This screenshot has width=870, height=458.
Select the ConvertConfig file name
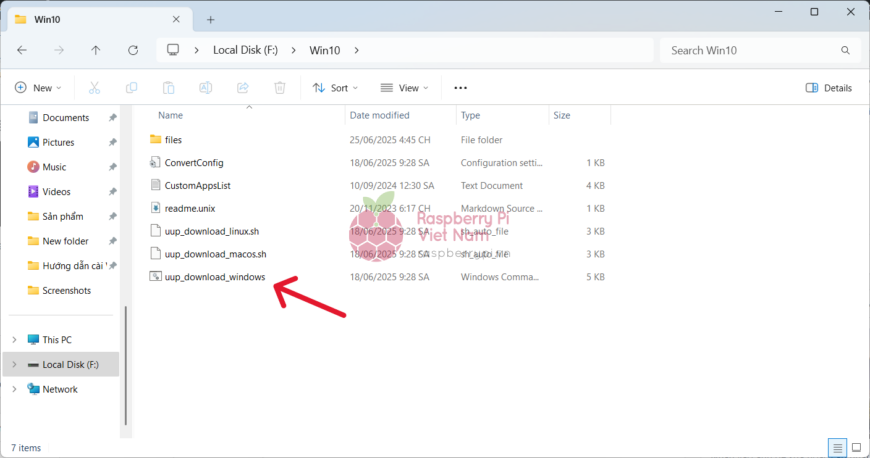pos(194,163)
